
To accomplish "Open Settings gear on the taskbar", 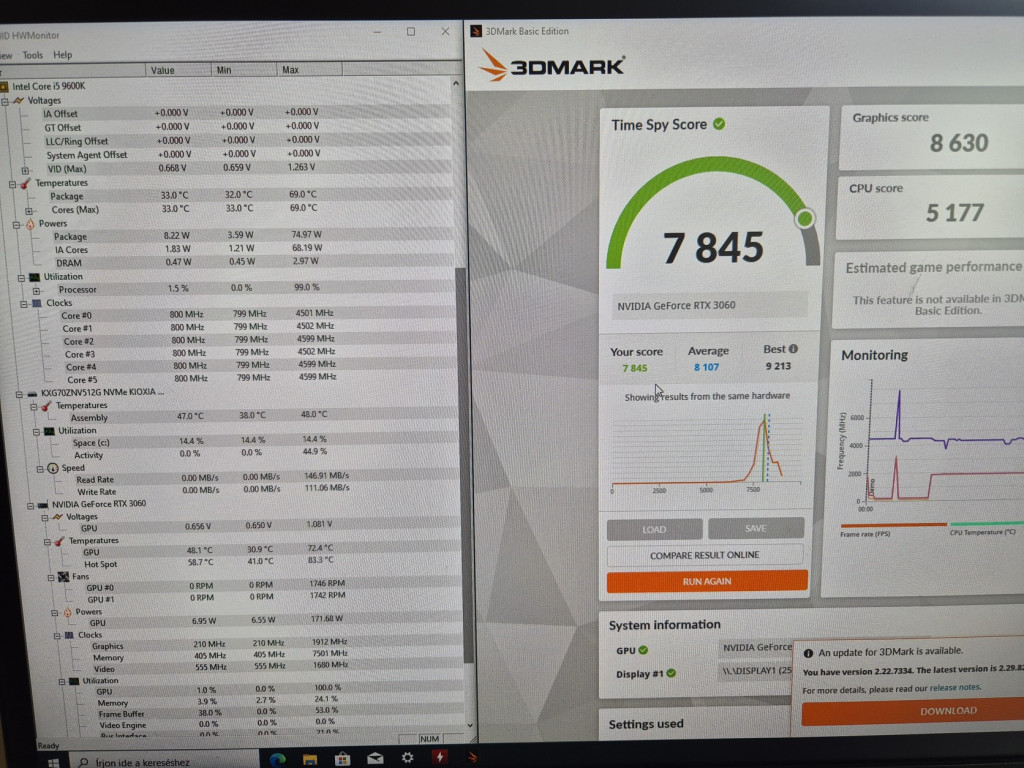I will click(x=408, y=758).
